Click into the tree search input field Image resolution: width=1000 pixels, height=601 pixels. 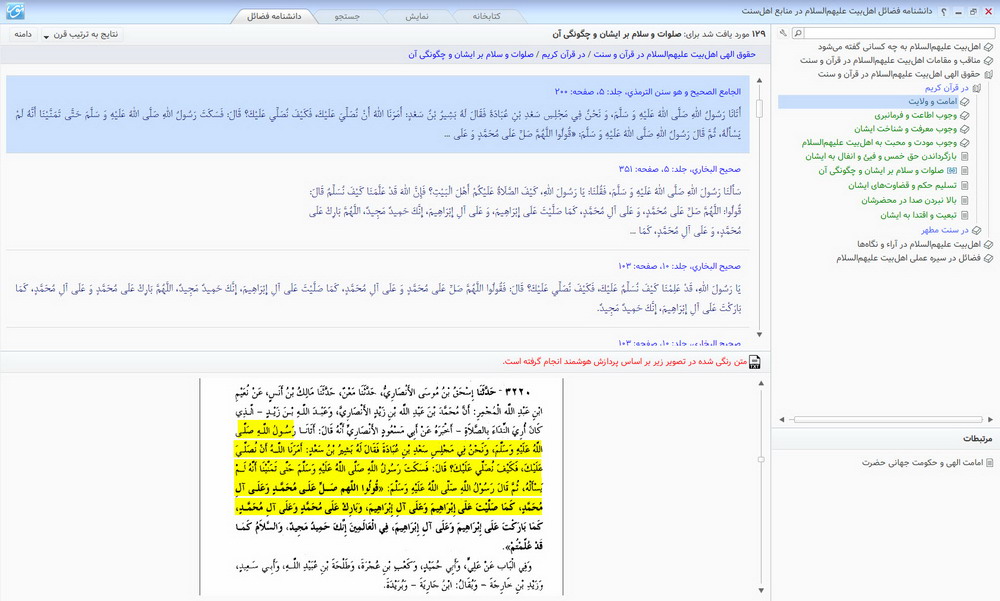899,33
